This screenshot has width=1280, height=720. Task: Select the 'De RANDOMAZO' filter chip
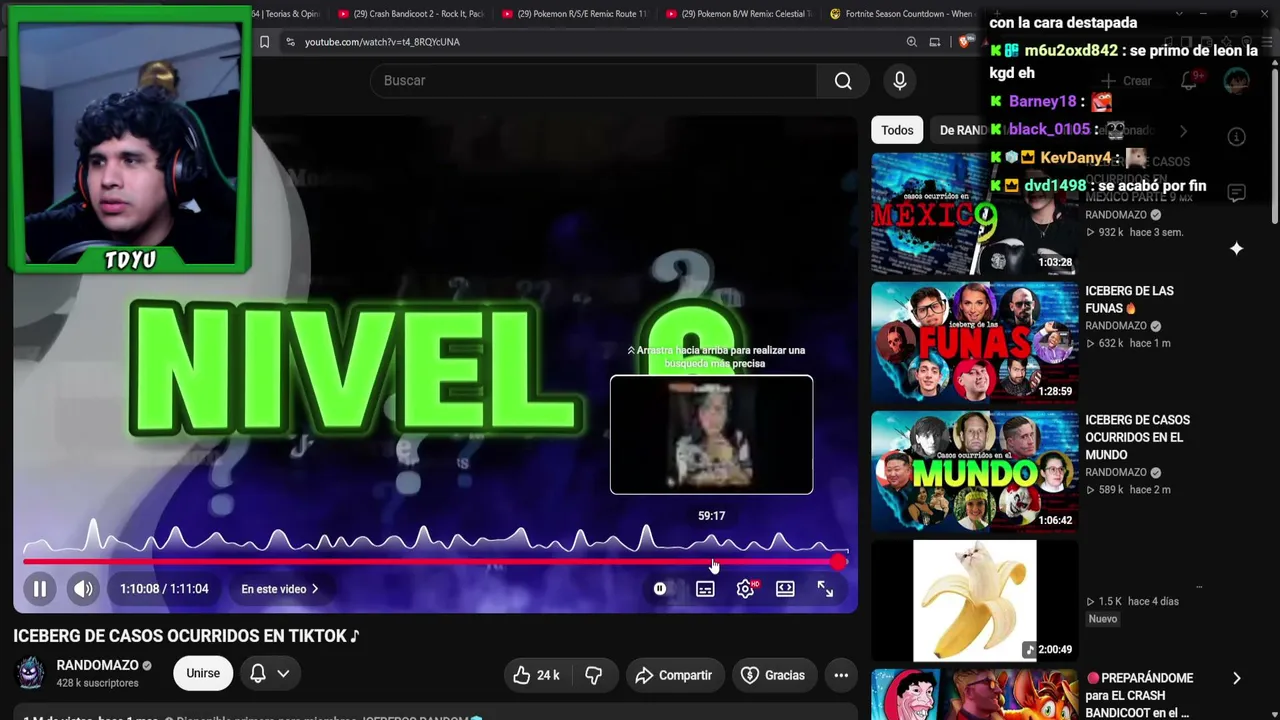965,130
